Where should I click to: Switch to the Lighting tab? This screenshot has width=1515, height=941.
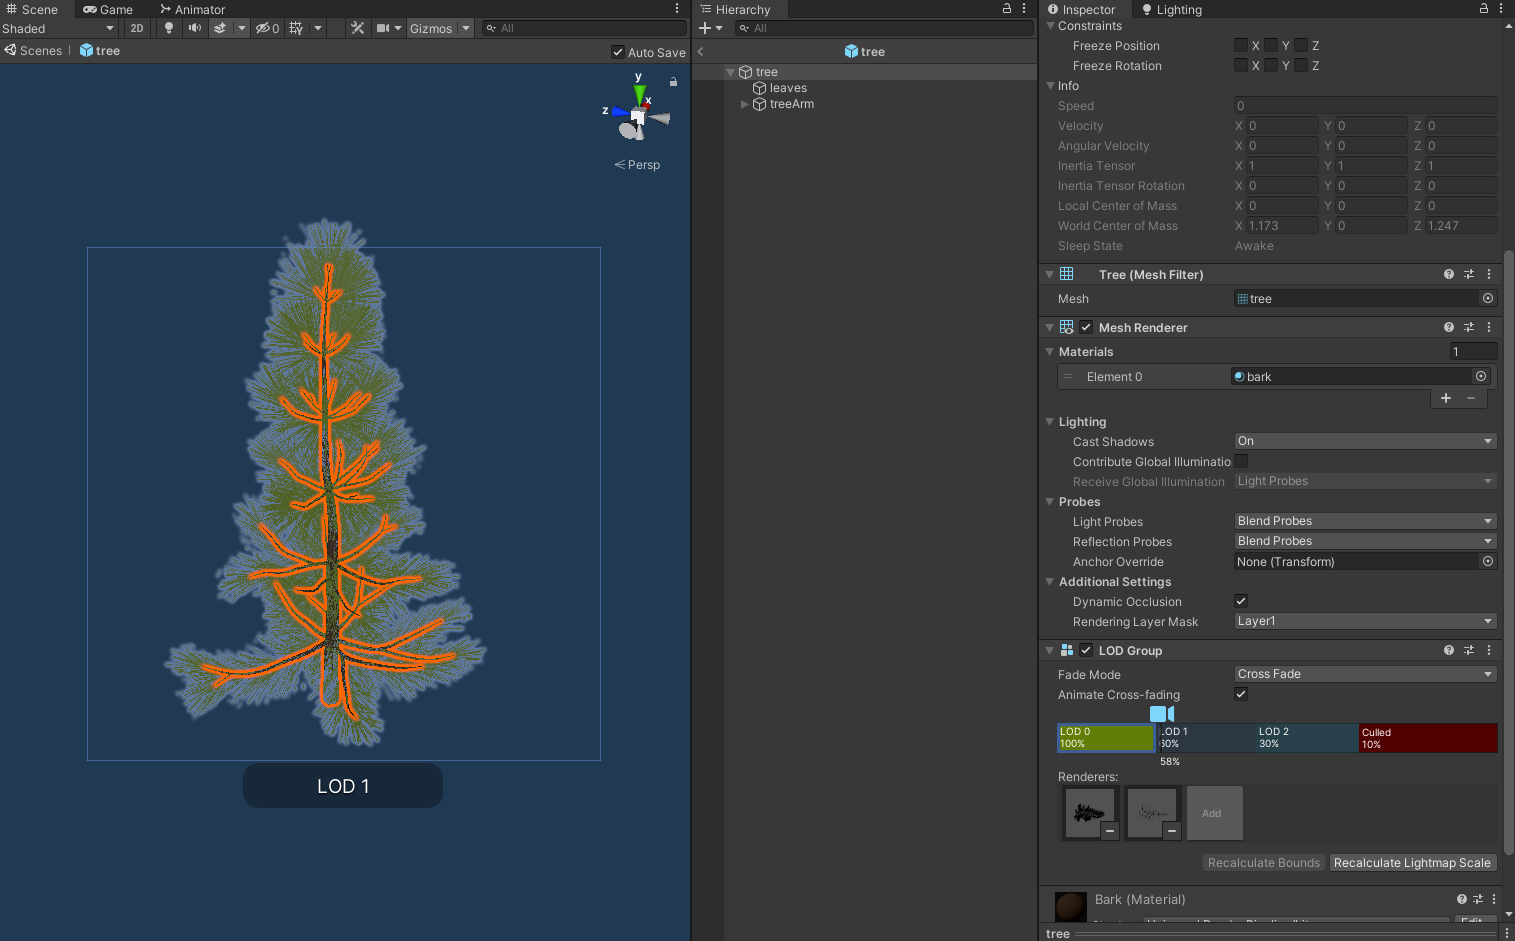point(1178,9)
